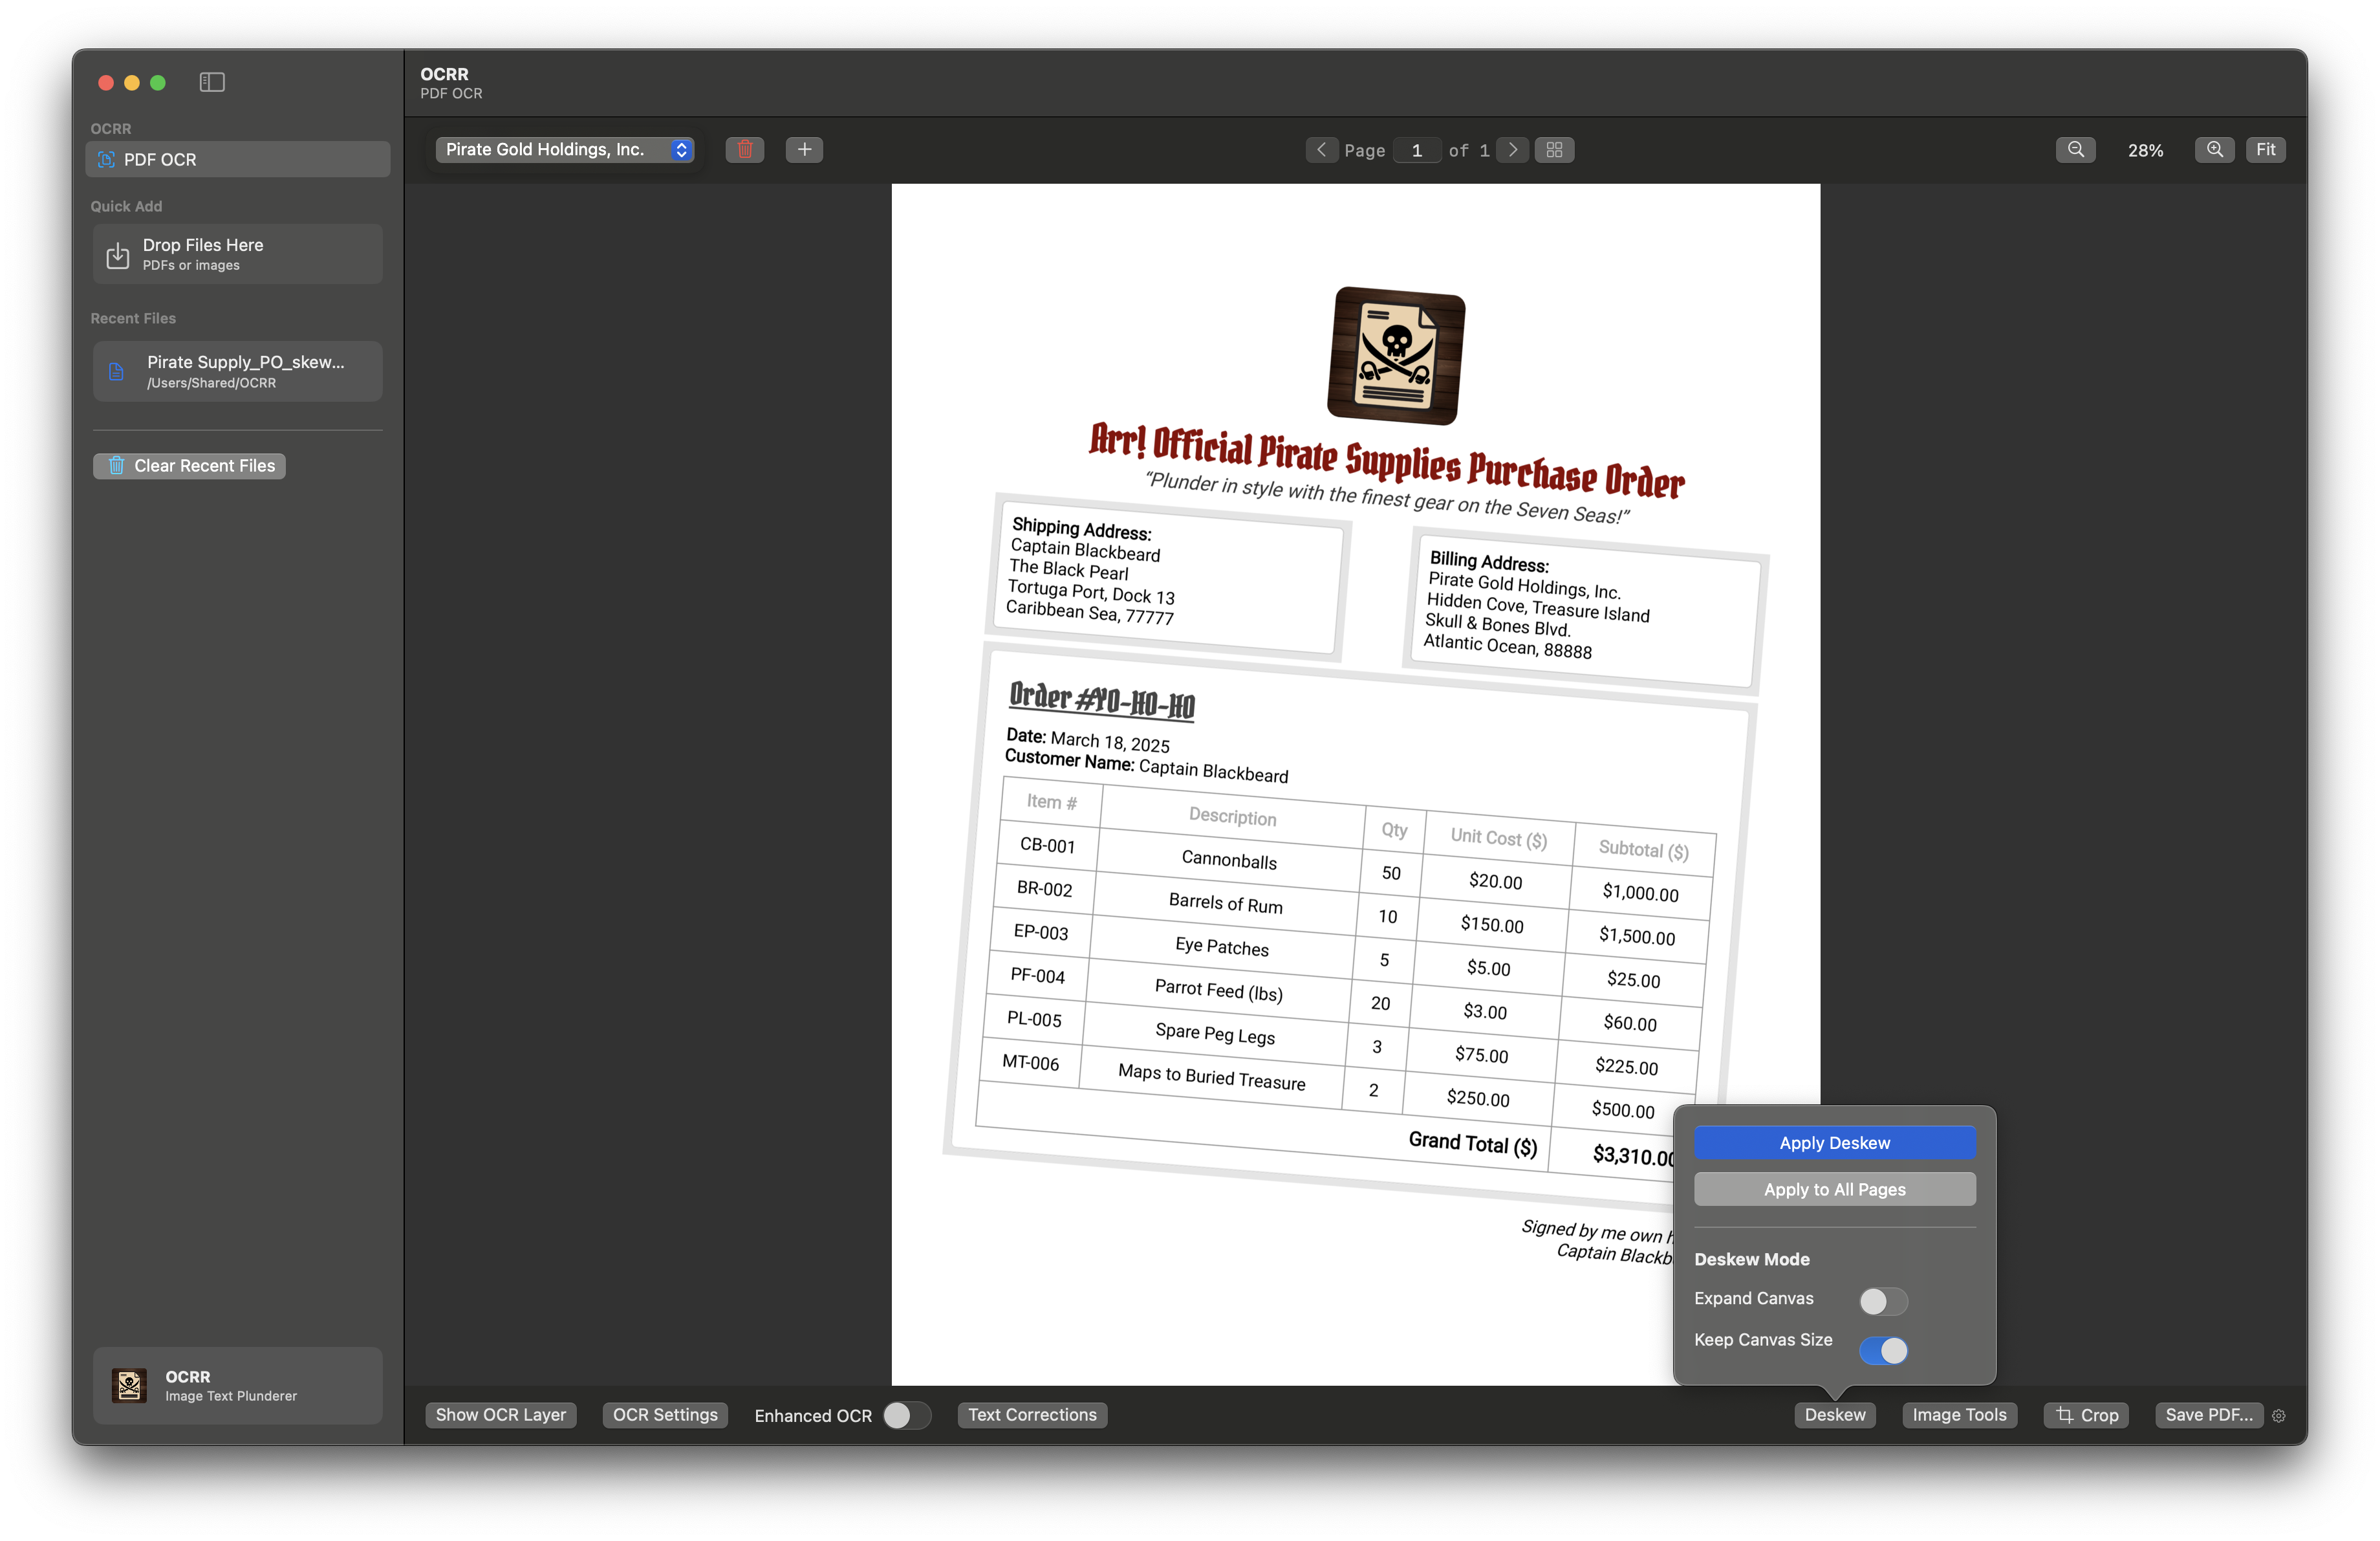Screen dimensions: 2380x1541
Task: Toggle the Expand Canvas switch
Action: click(x=1883, y=1301)
